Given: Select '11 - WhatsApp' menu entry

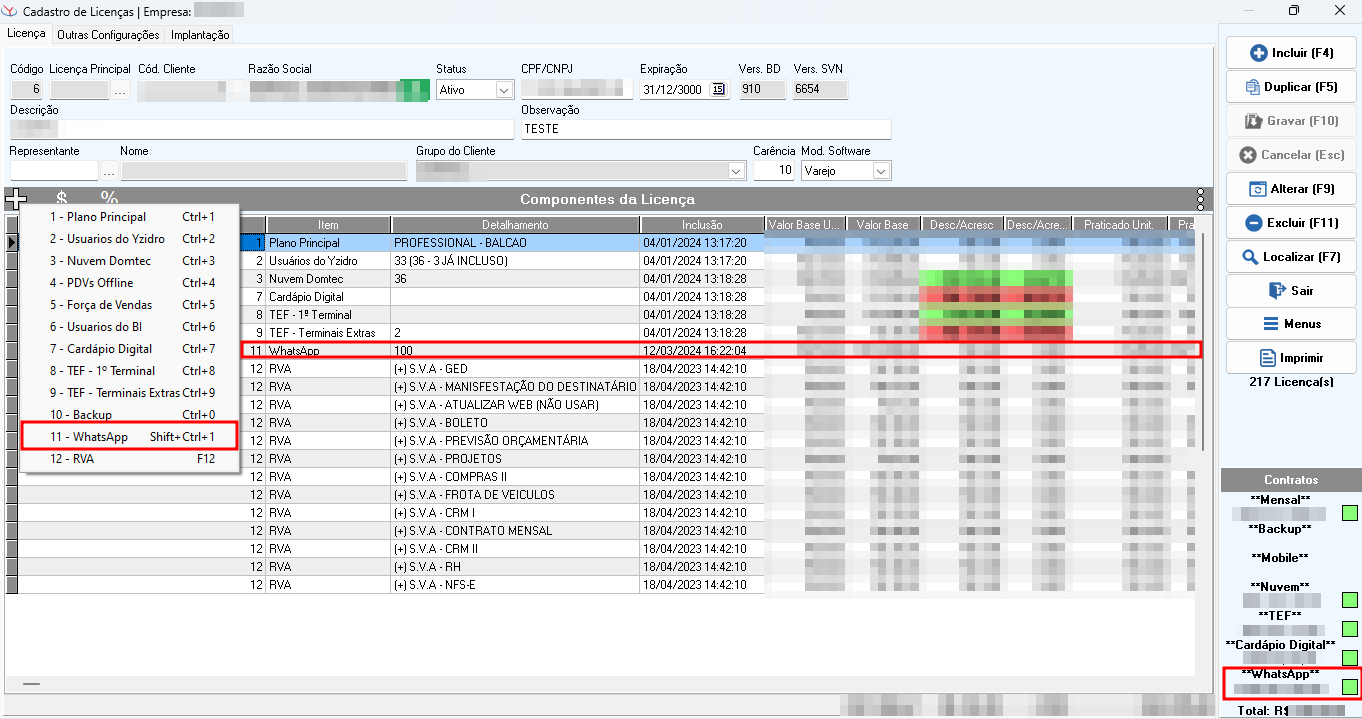Looking at the screenshot, I should point(130,437).
